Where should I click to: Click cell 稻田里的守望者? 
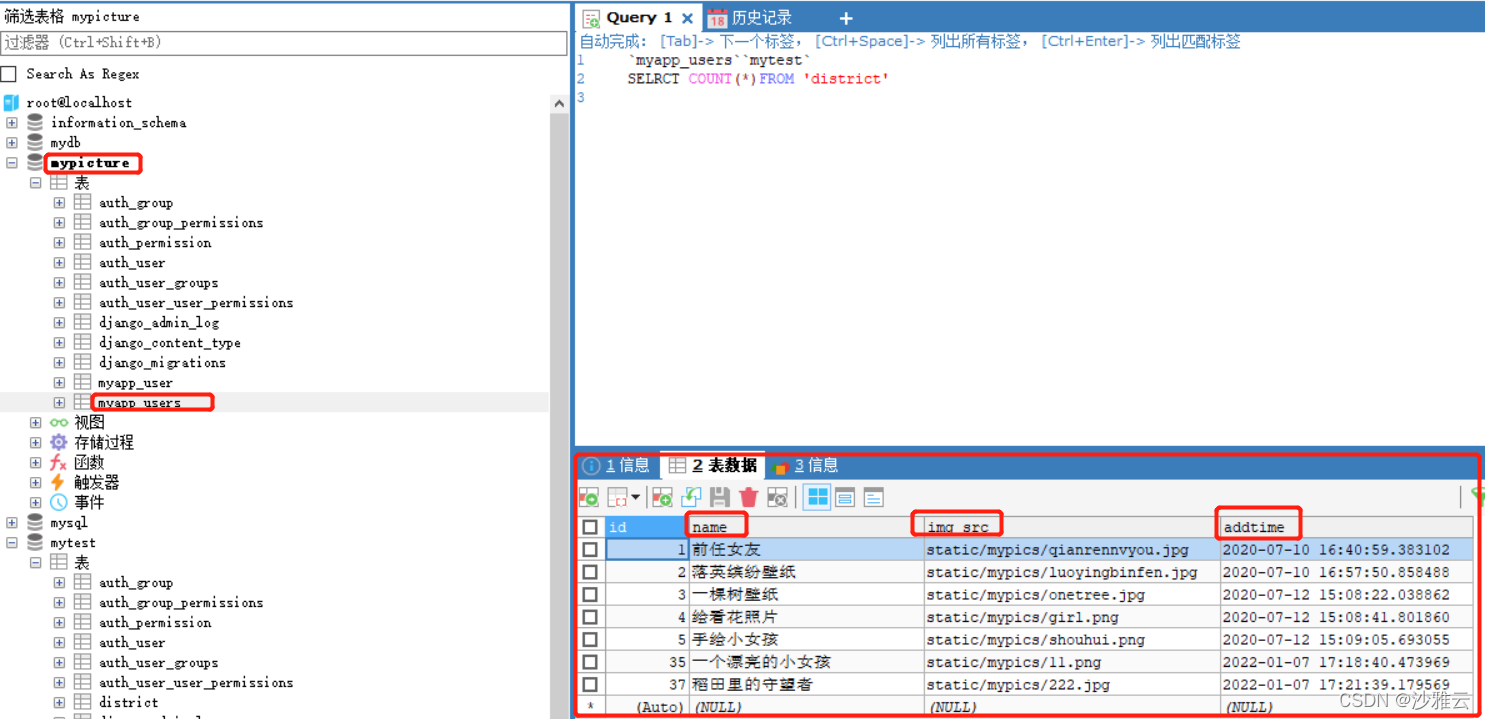[x=805, y=684]
